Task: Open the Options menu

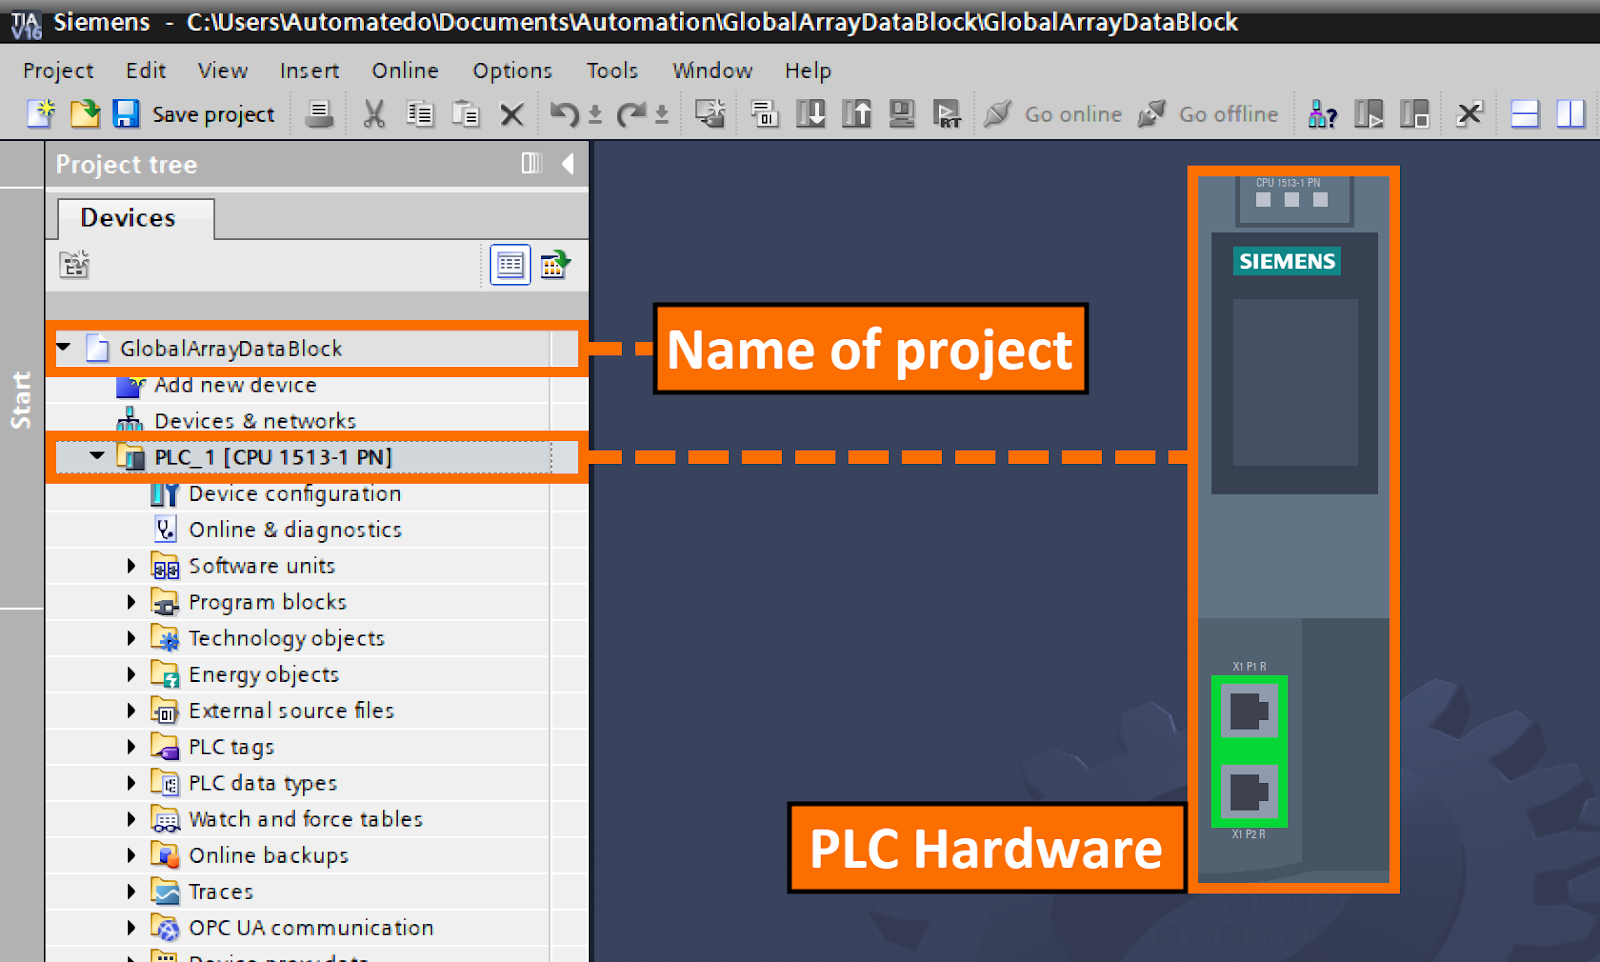Action: [x=512, y=70]
